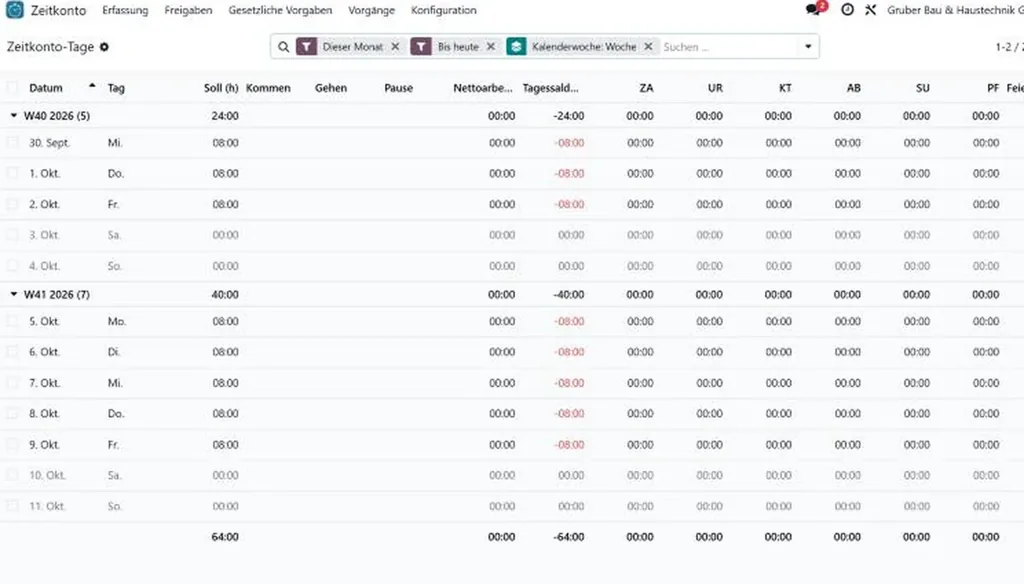This screenshot has height=584, width=1024.
Task: Click the Soll (h) column header
Action: click(221, 88)
